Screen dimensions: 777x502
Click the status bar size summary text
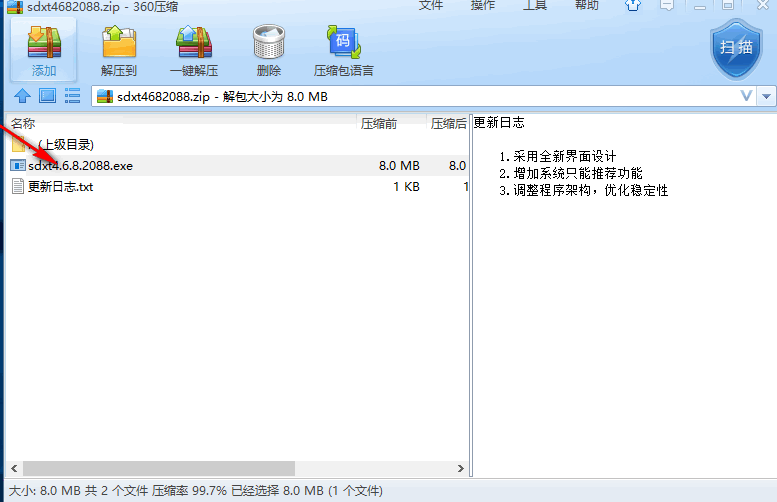tap(196, 491)
